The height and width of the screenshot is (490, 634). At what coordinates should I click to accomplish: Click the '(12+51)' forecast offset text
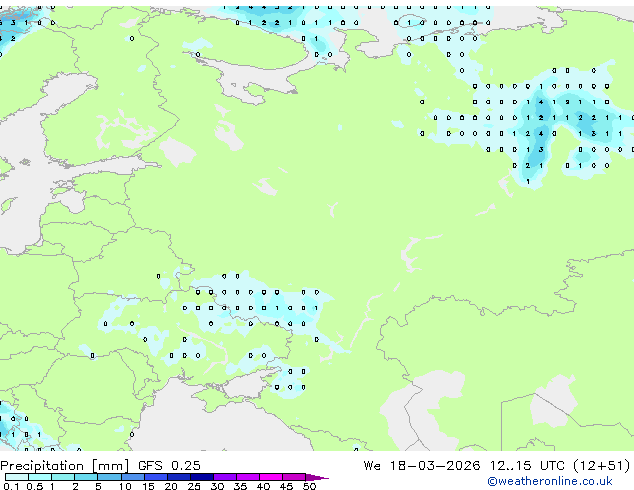click(602, 466)
